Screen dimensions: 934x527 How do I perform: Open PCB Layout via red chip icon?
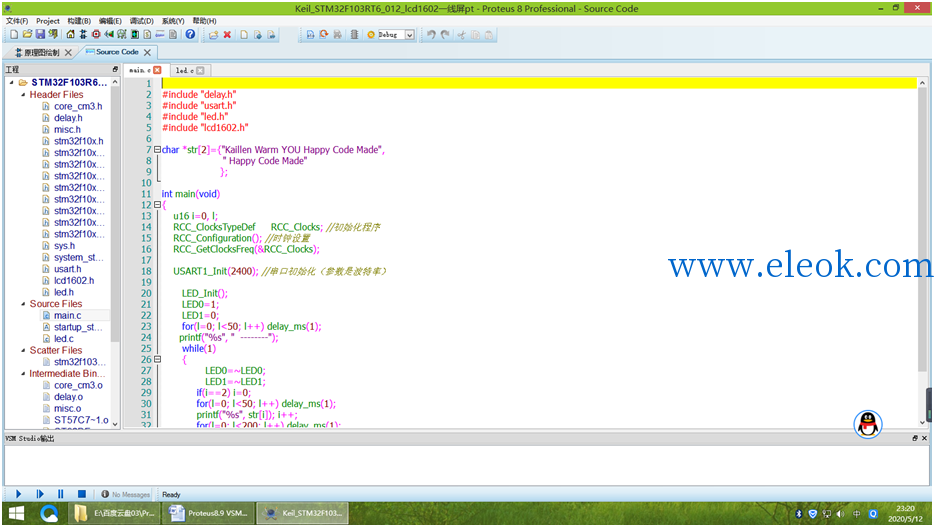96,35
